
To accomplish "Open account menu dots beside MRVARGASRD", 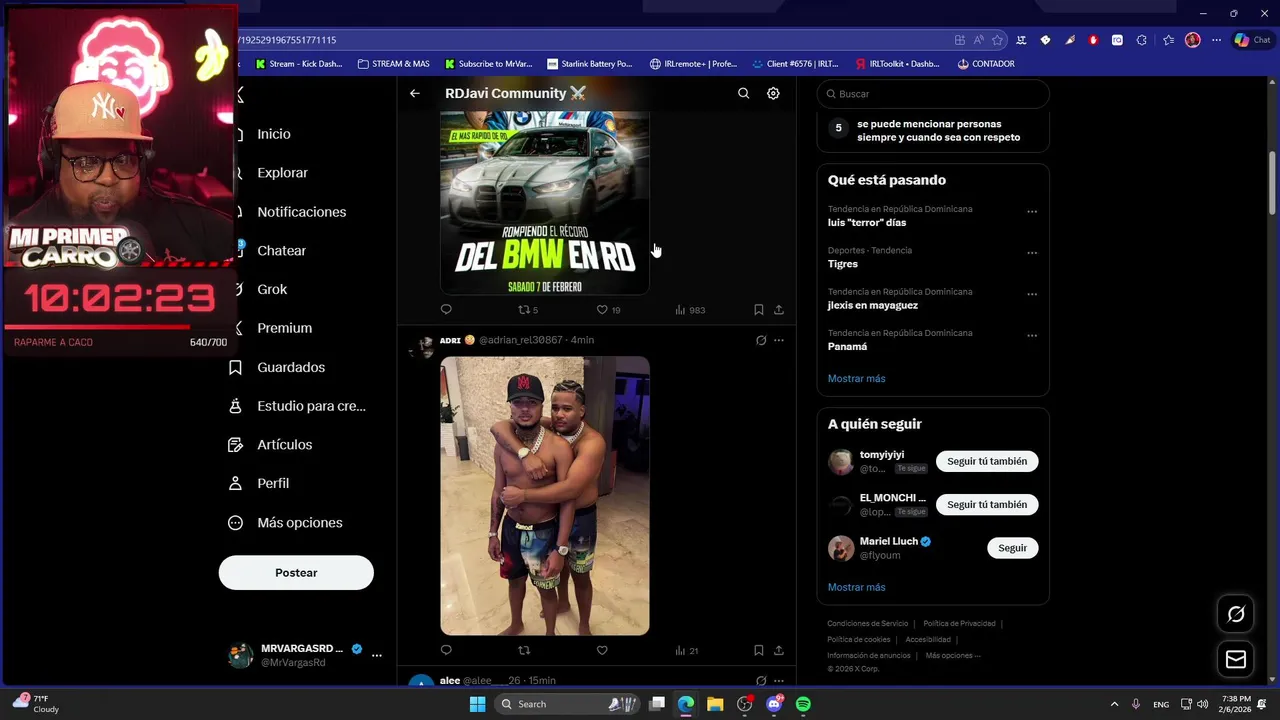I will coord(377,655).
